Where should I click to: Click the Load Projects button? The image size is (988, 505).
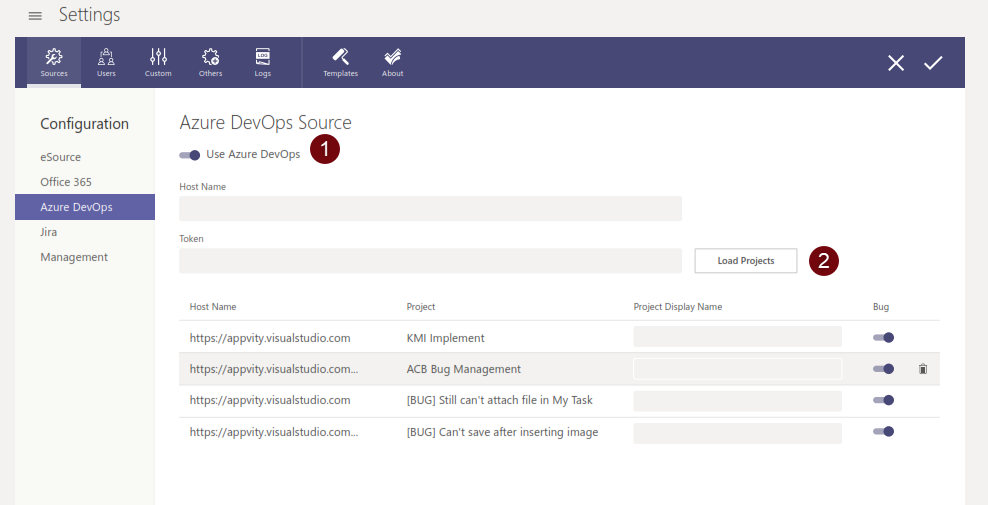click(746, 261)
